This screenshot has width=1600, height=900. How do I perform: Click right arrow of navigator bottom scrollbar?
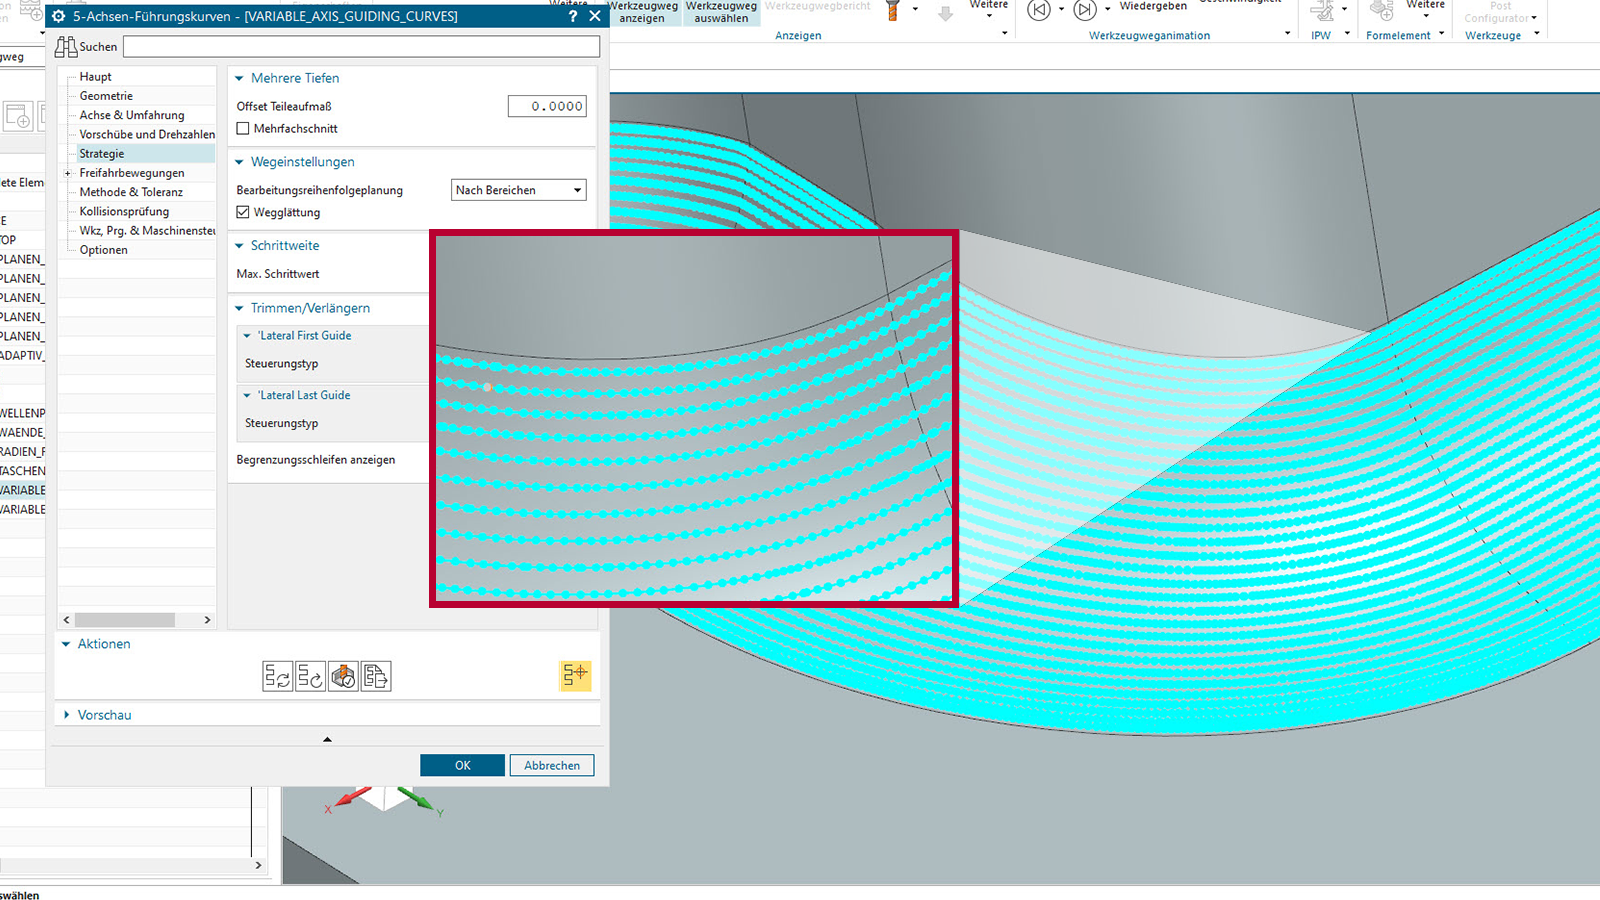point(258,865)
